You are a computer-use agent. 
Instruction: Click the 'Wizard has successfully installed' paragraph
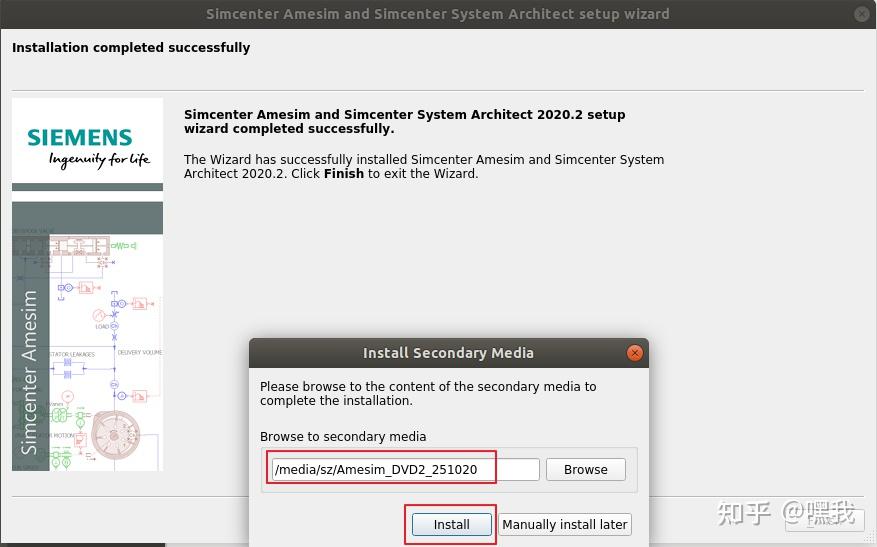[x=424, y=166]
